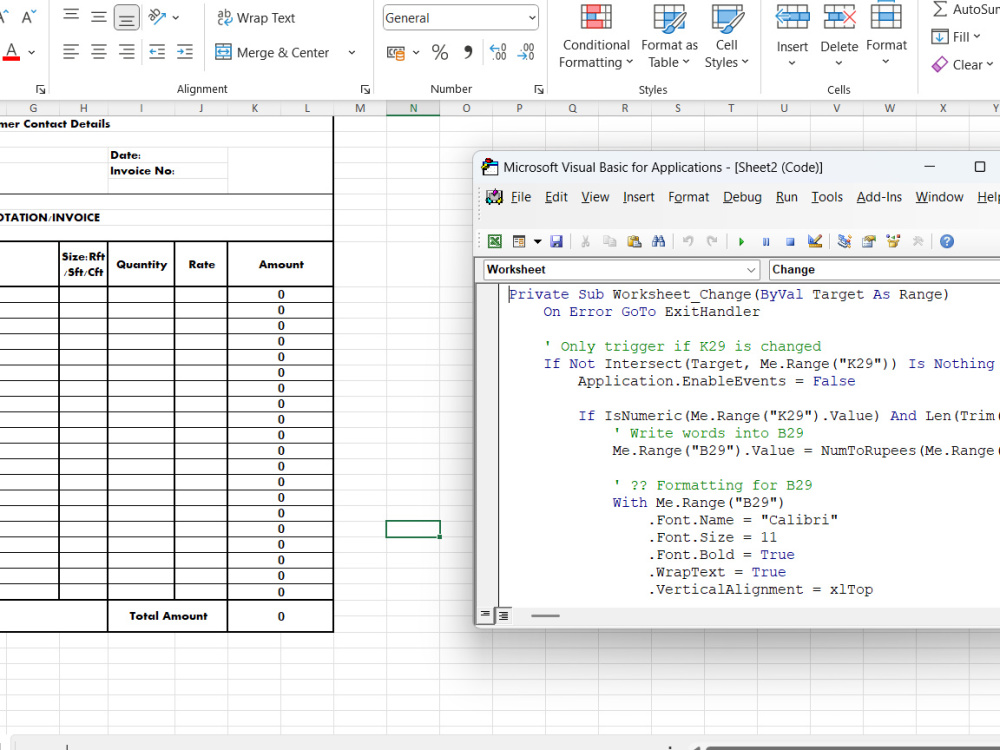This screenshot has width=1000, height=750.
Task: Open VBA Help question mark icon
Action: click(x=947, y=242)
